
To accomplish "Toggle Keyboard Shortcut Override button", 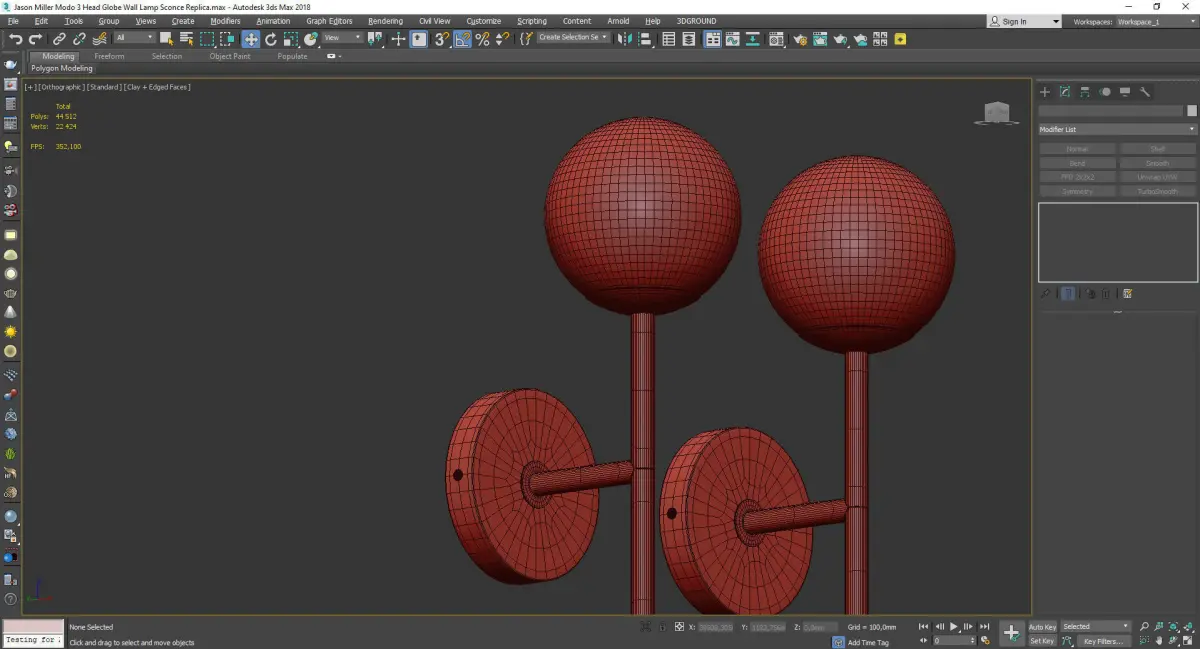I will [418, 39].
